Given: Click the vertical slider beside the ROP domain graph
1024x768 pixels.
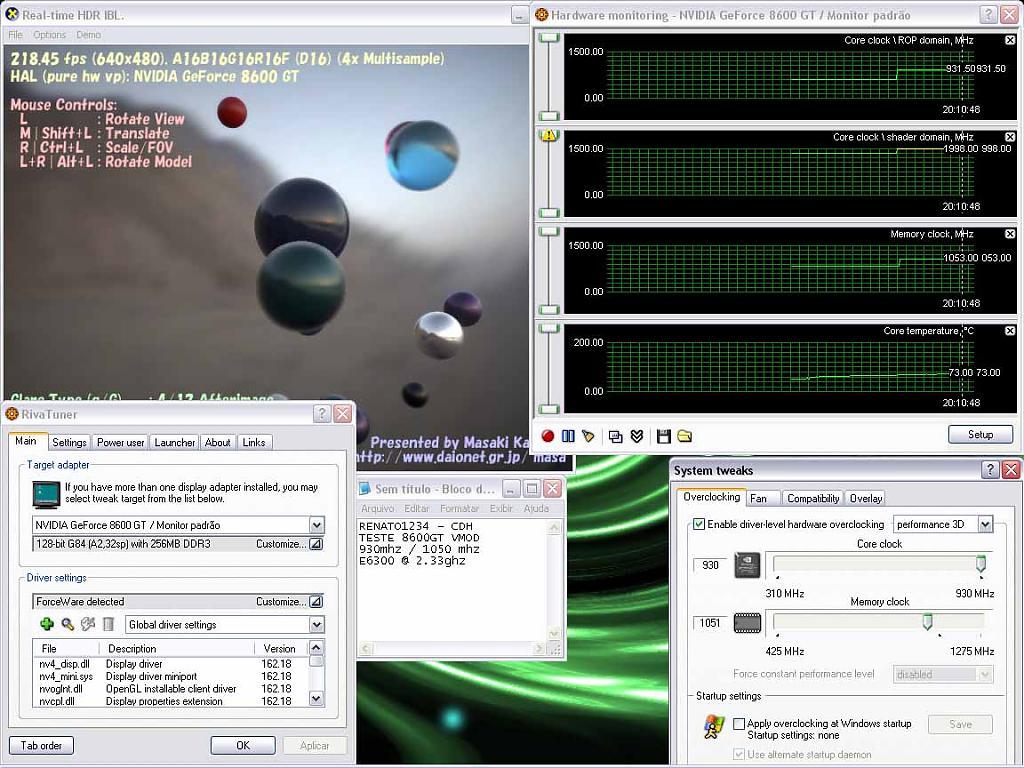Looking at the screenshot, I should pos(549,76).
